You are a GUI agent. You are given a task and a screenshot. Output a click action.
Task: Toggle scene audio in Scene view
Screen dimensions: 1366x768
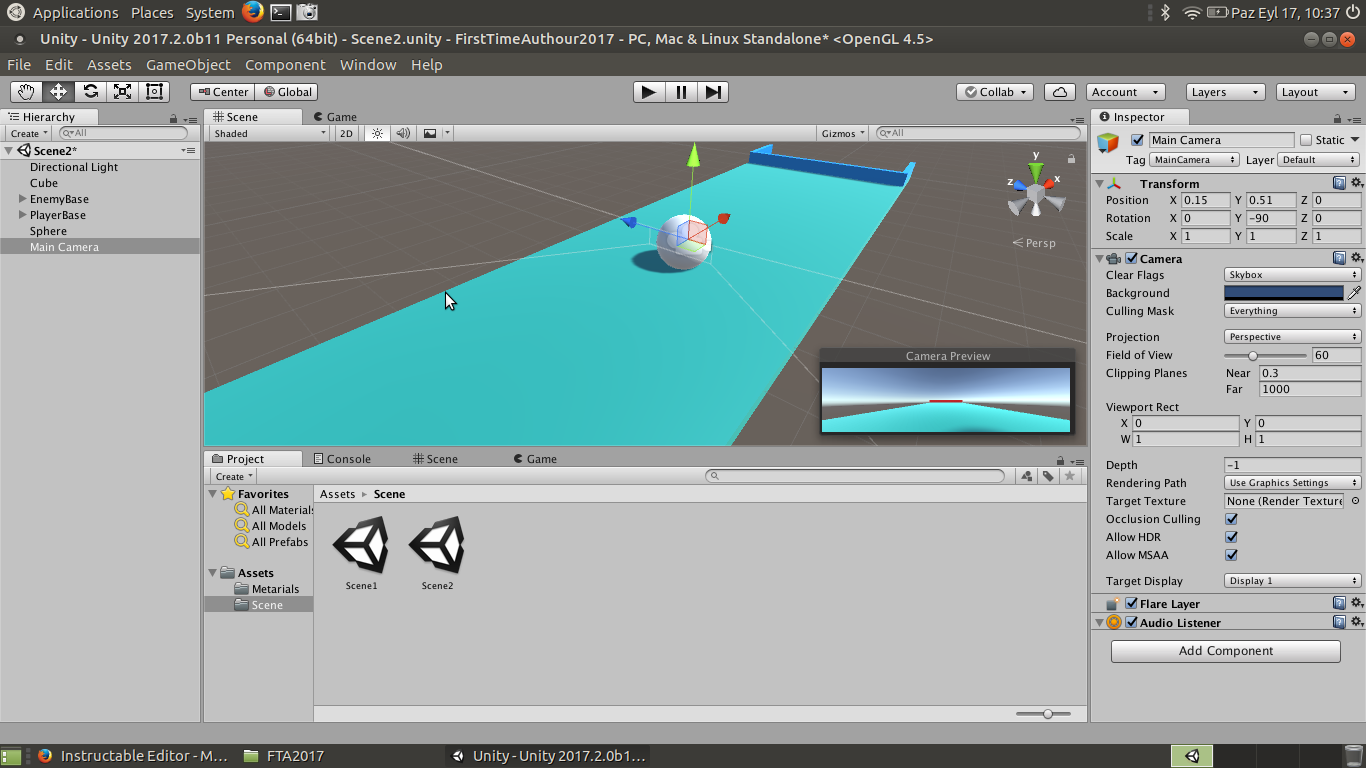point(403,133)
